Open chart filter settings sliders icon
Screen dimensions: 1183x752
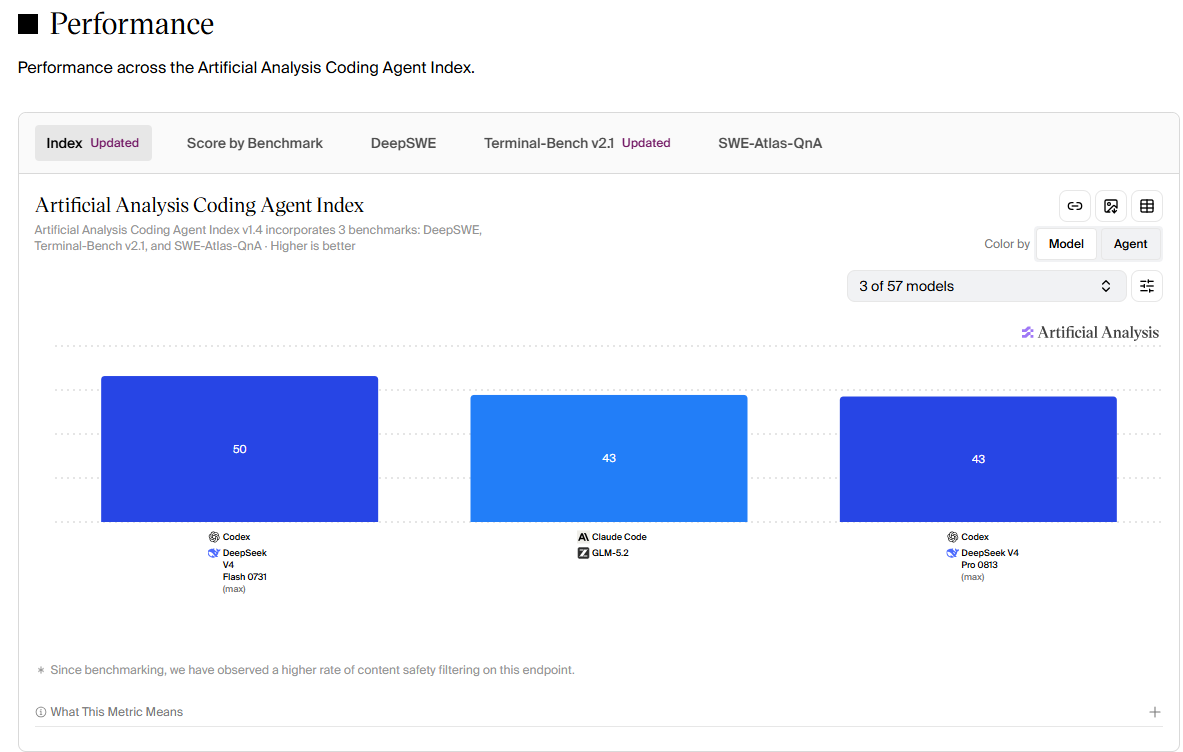tap(1147, 286)
